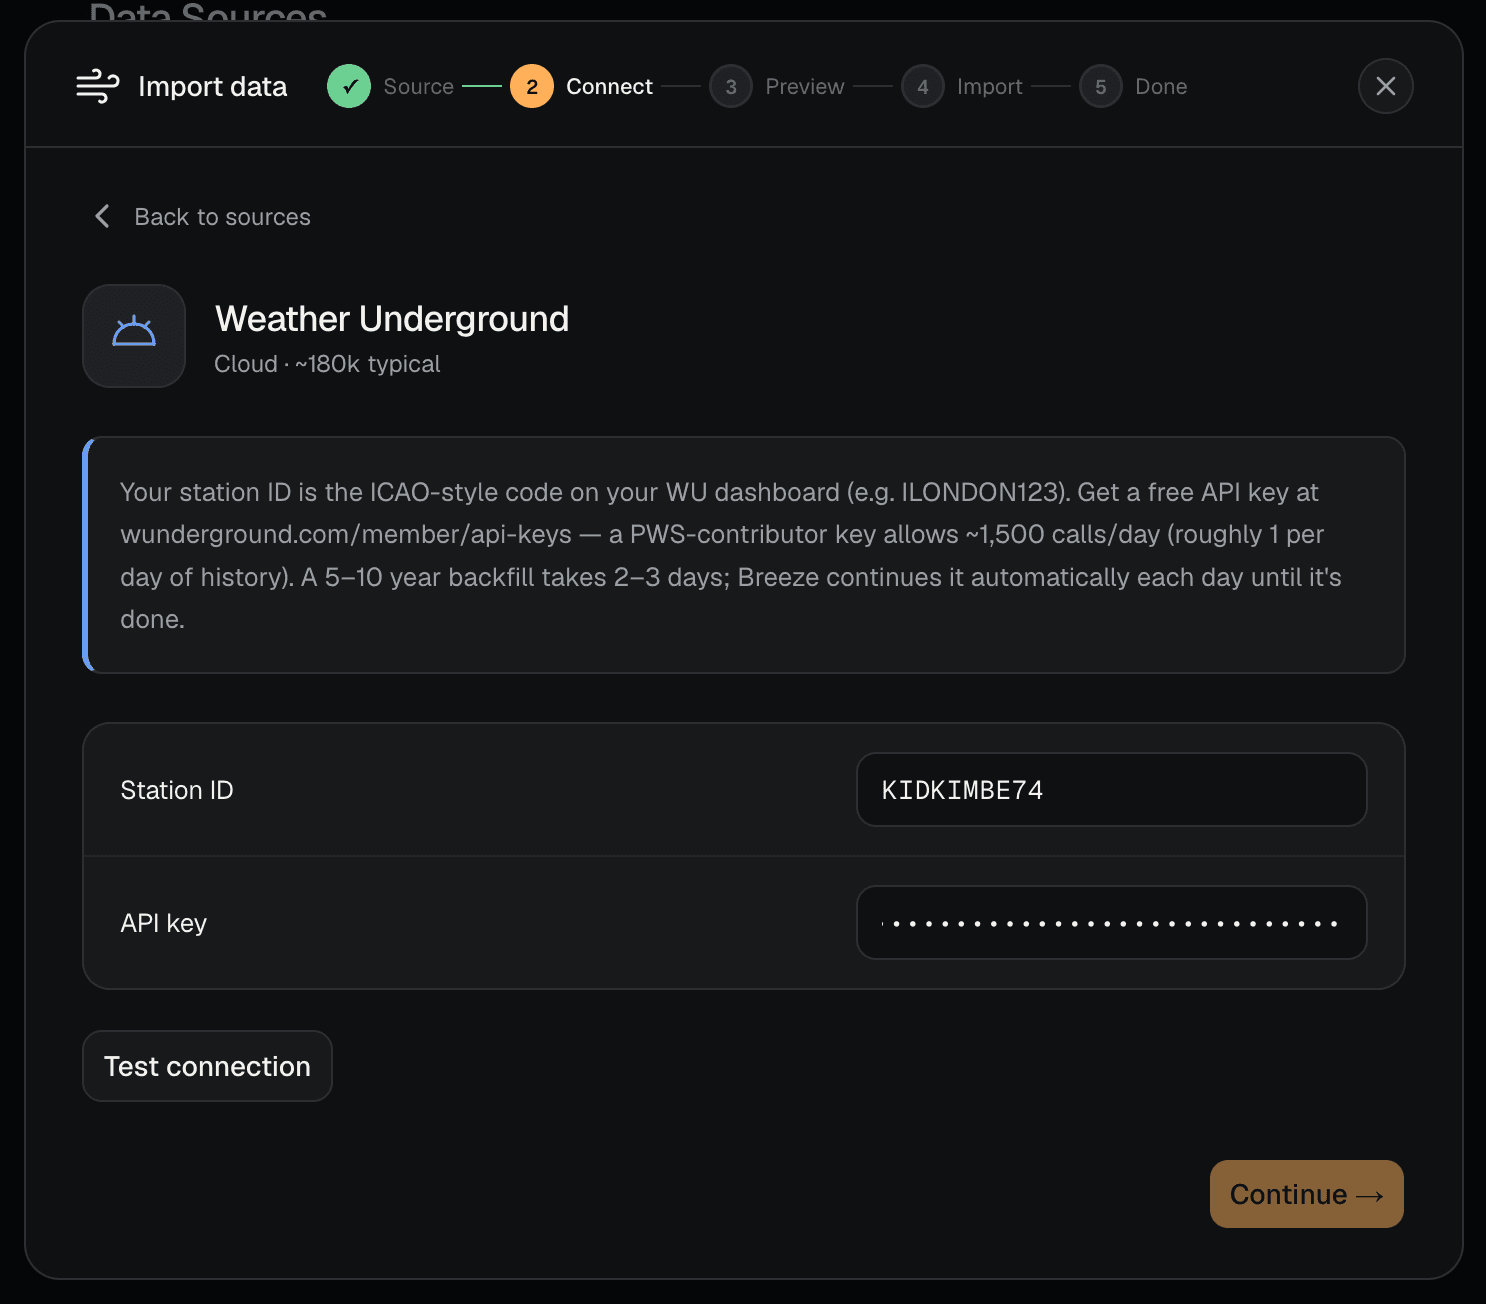Click the Test connection button
Screen dimensions: 1486x1304
207,1066
